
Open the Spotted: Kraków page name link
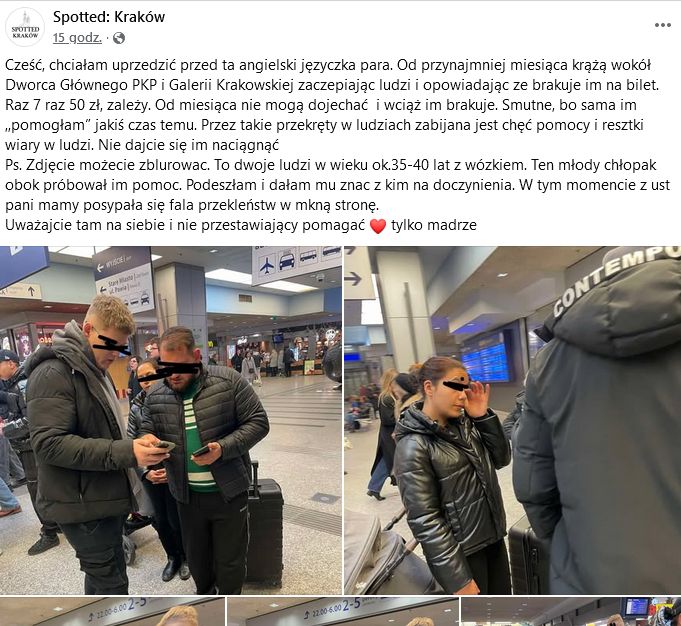coord(109,17)
